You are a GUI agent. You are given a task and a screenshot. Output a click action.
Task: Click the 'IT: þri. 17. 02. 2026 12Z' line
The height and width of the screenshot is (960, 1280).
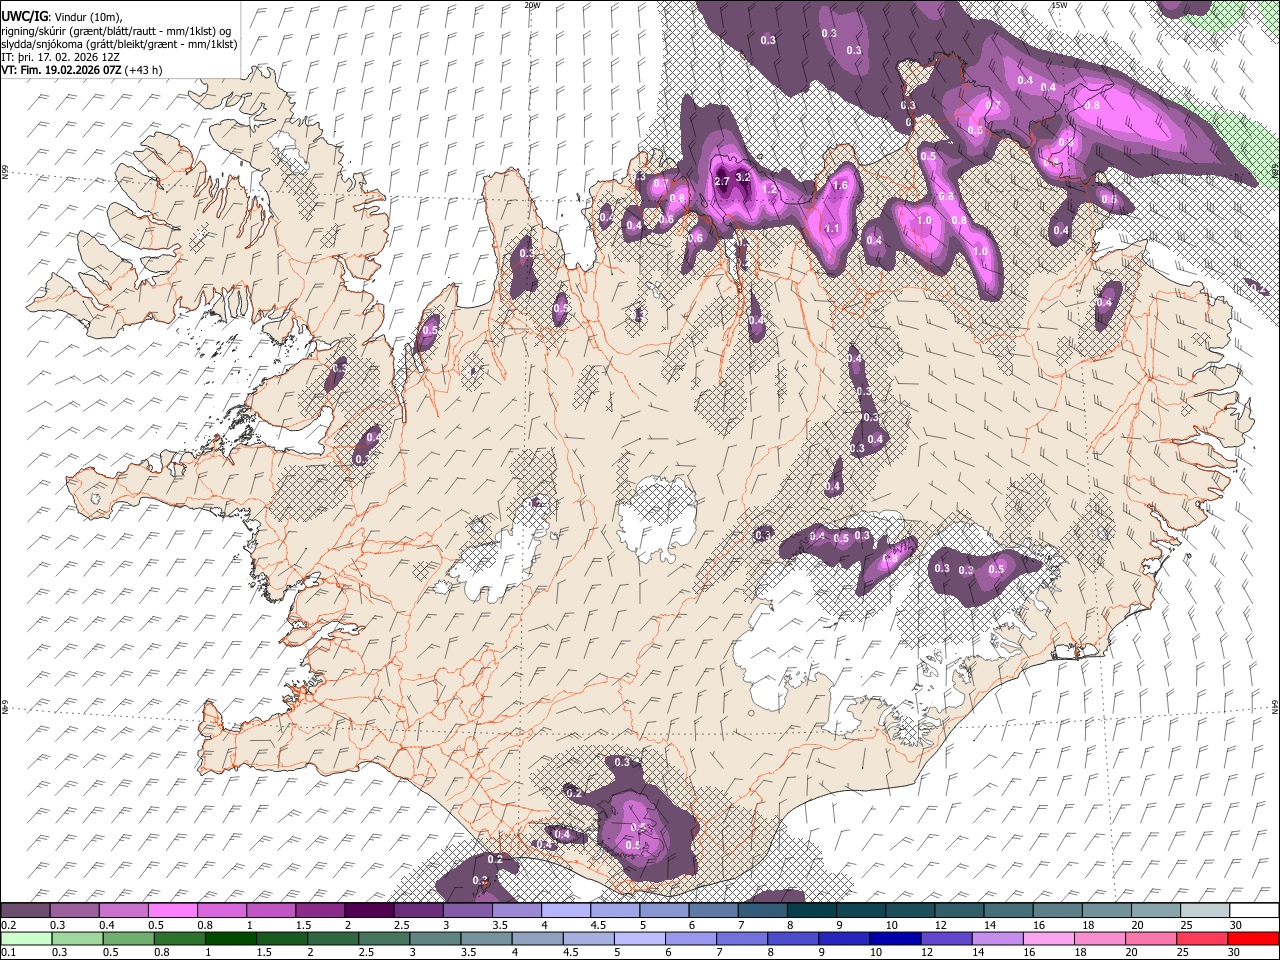tap(60, 57)
